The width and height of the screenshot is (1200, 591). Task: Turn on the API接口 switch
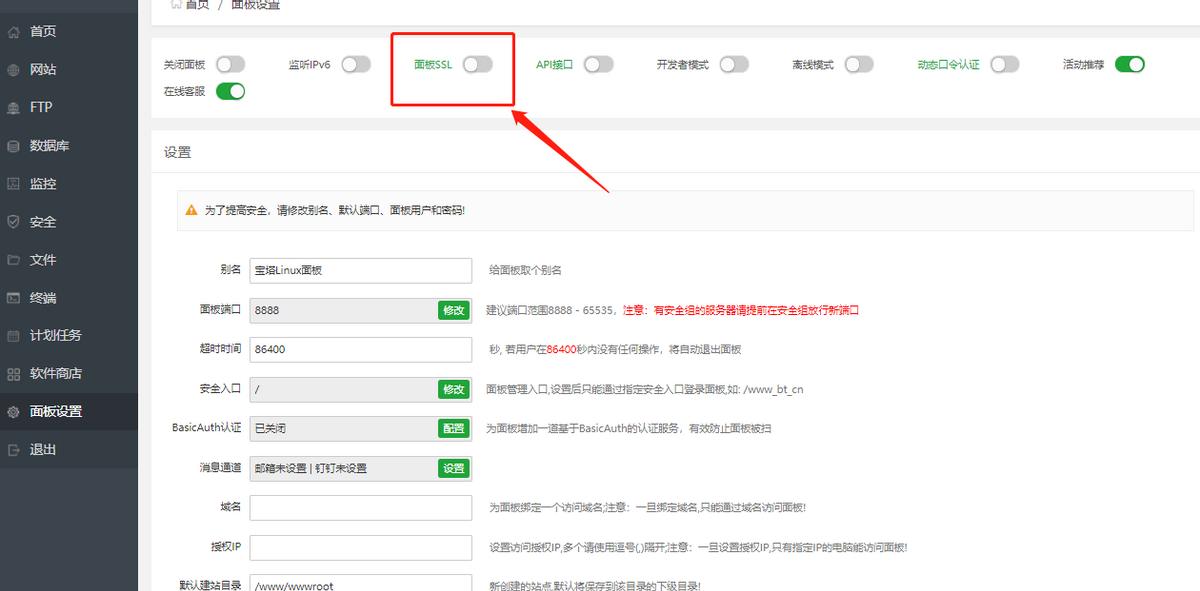click(599, 63)
